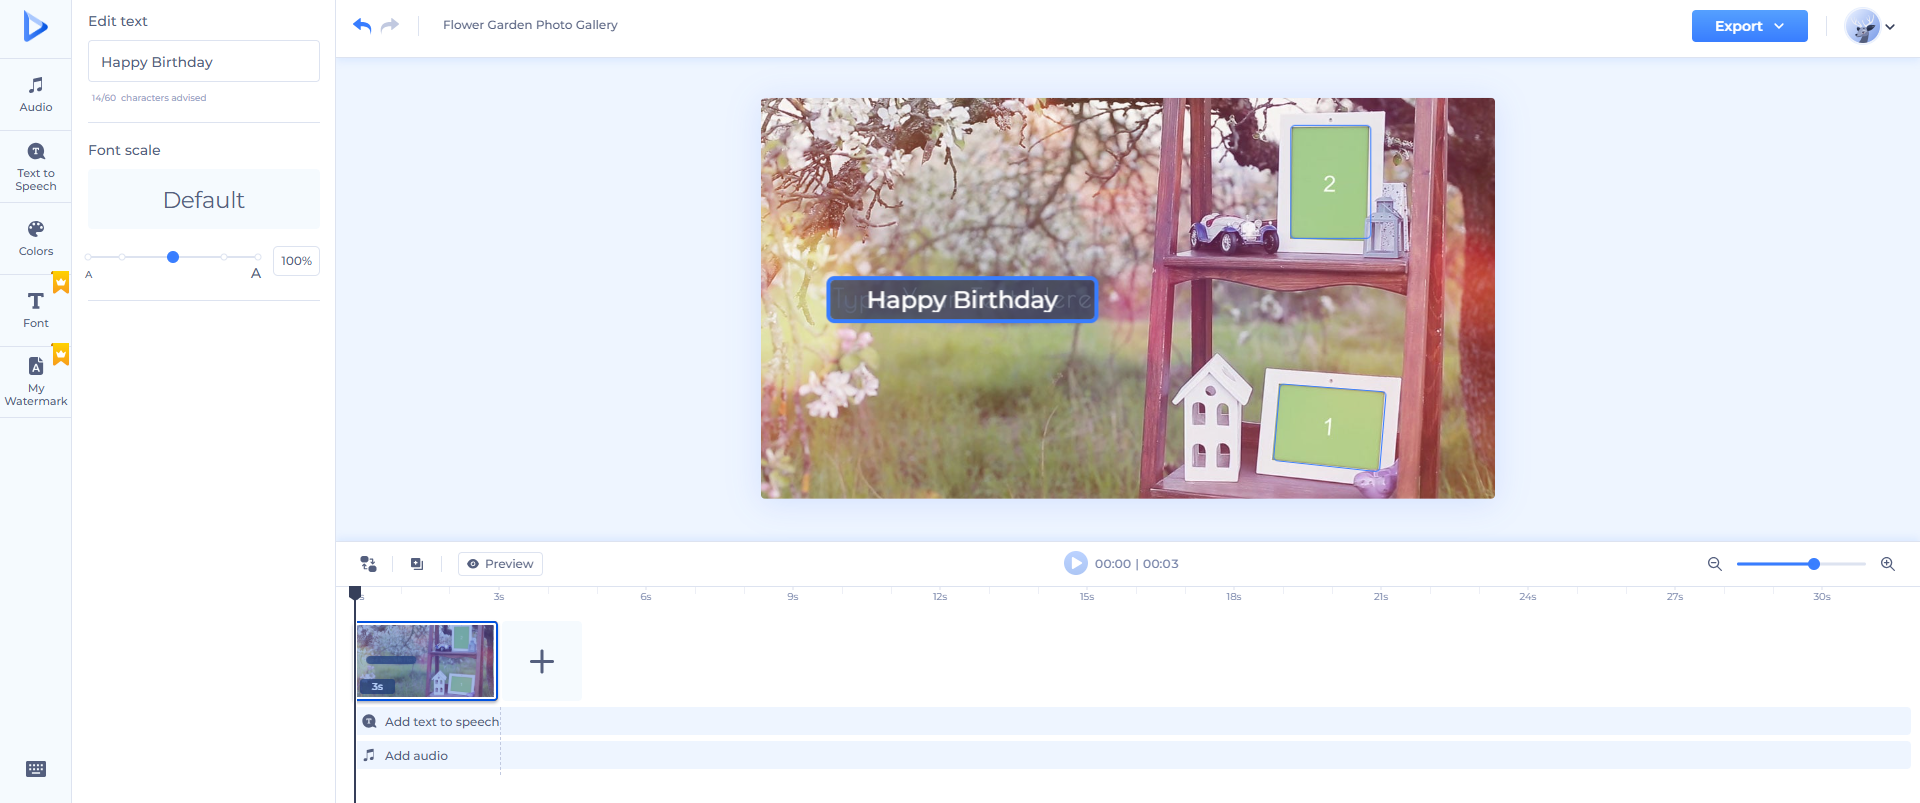Click the large A font scale icon

click(256, 274)
